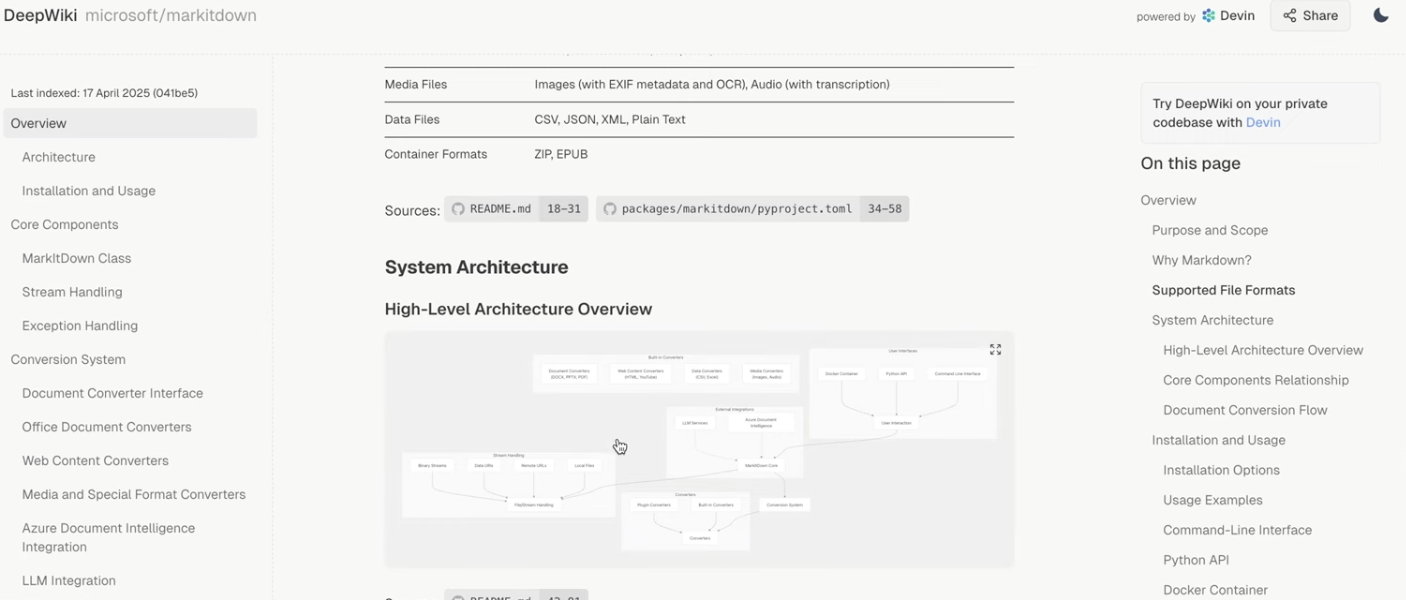Jump to Docker Container section

click(1215, 590)
